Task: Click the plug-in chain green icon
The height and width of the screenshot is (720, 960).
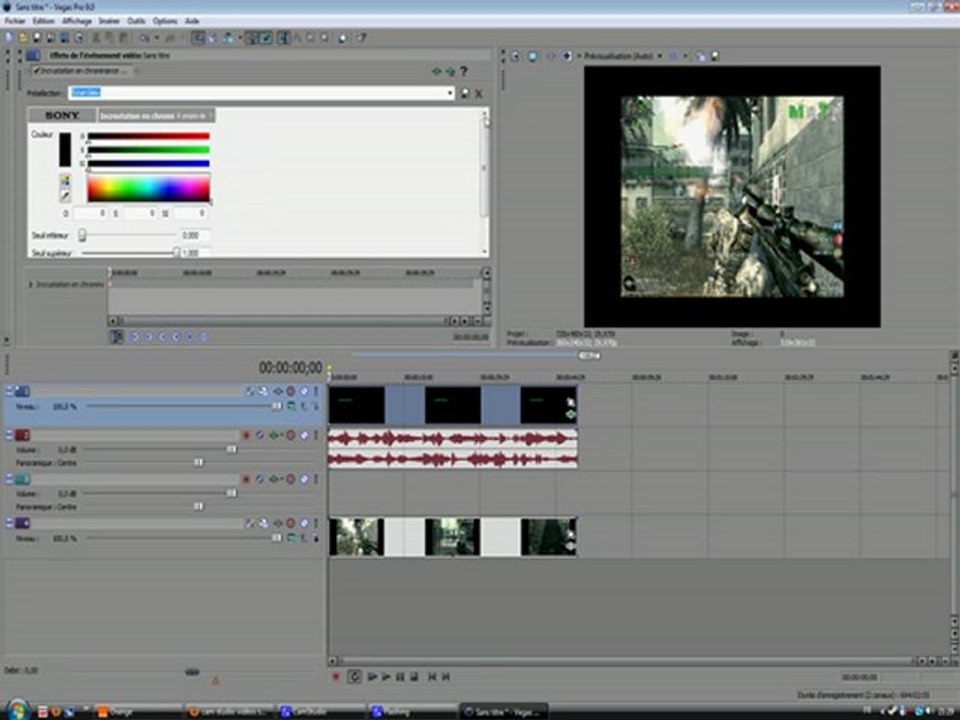Action: (437, 71)
